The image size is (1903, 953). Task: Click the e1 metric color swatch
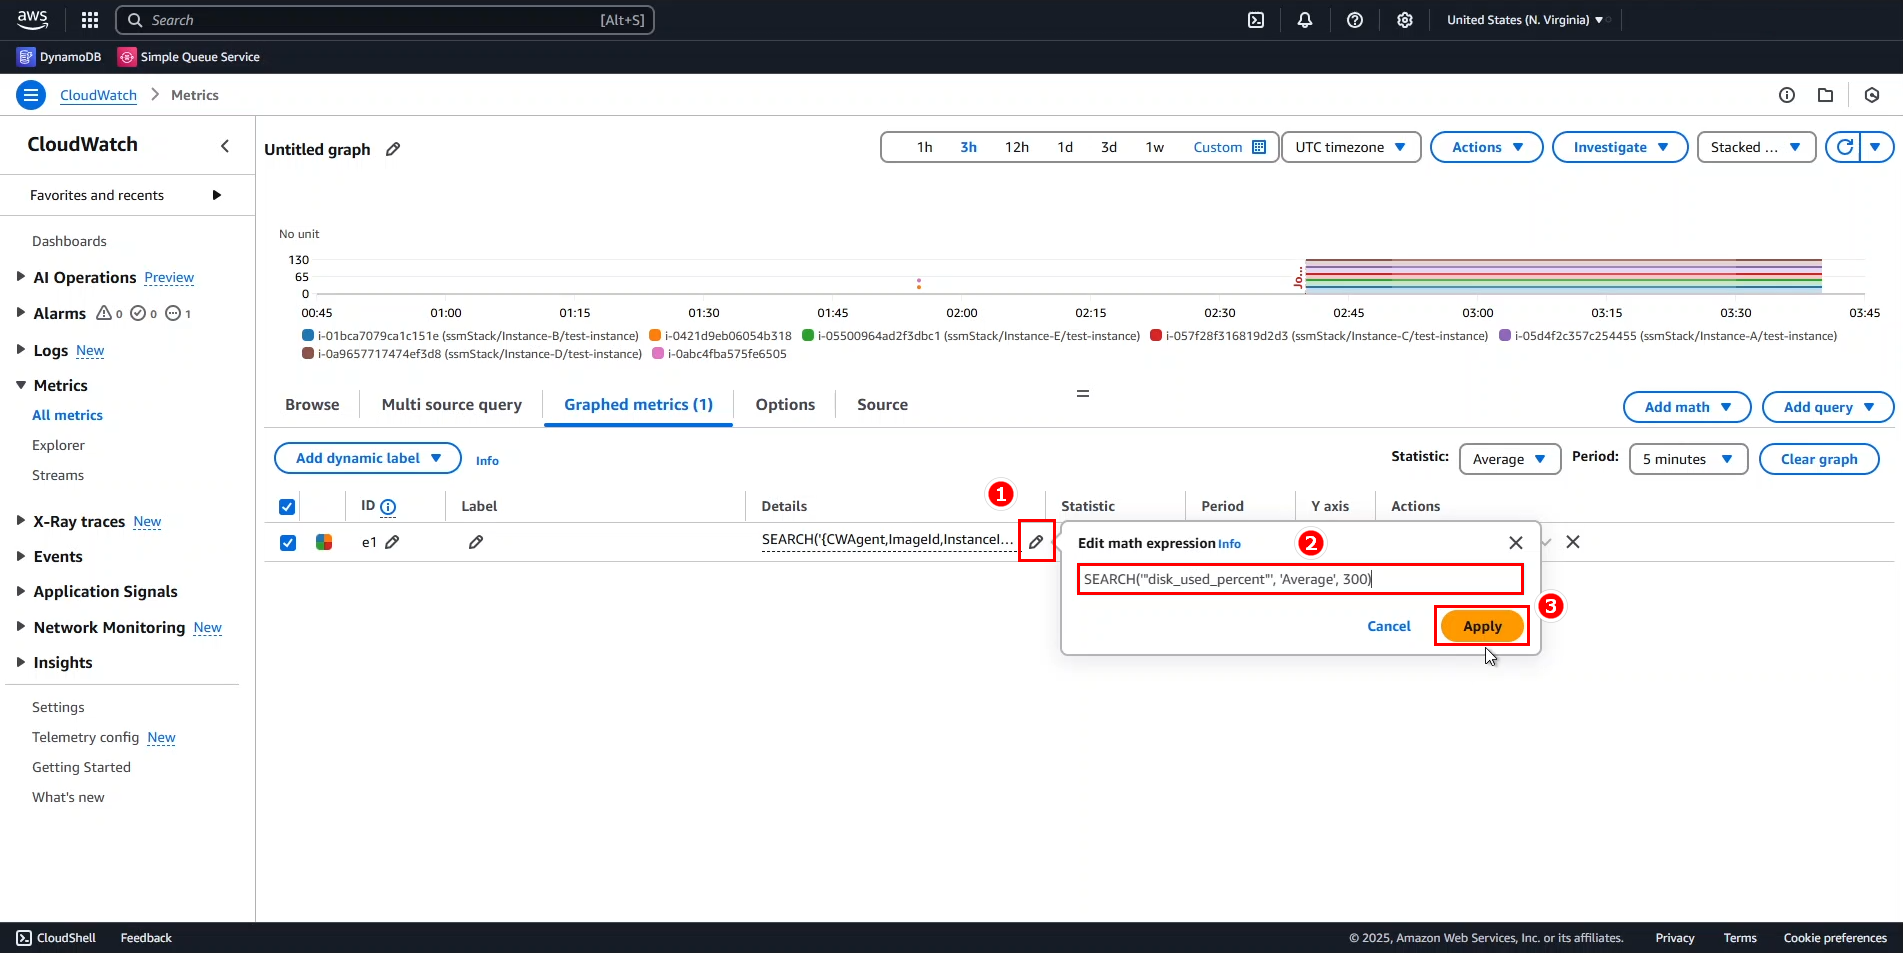324,542
